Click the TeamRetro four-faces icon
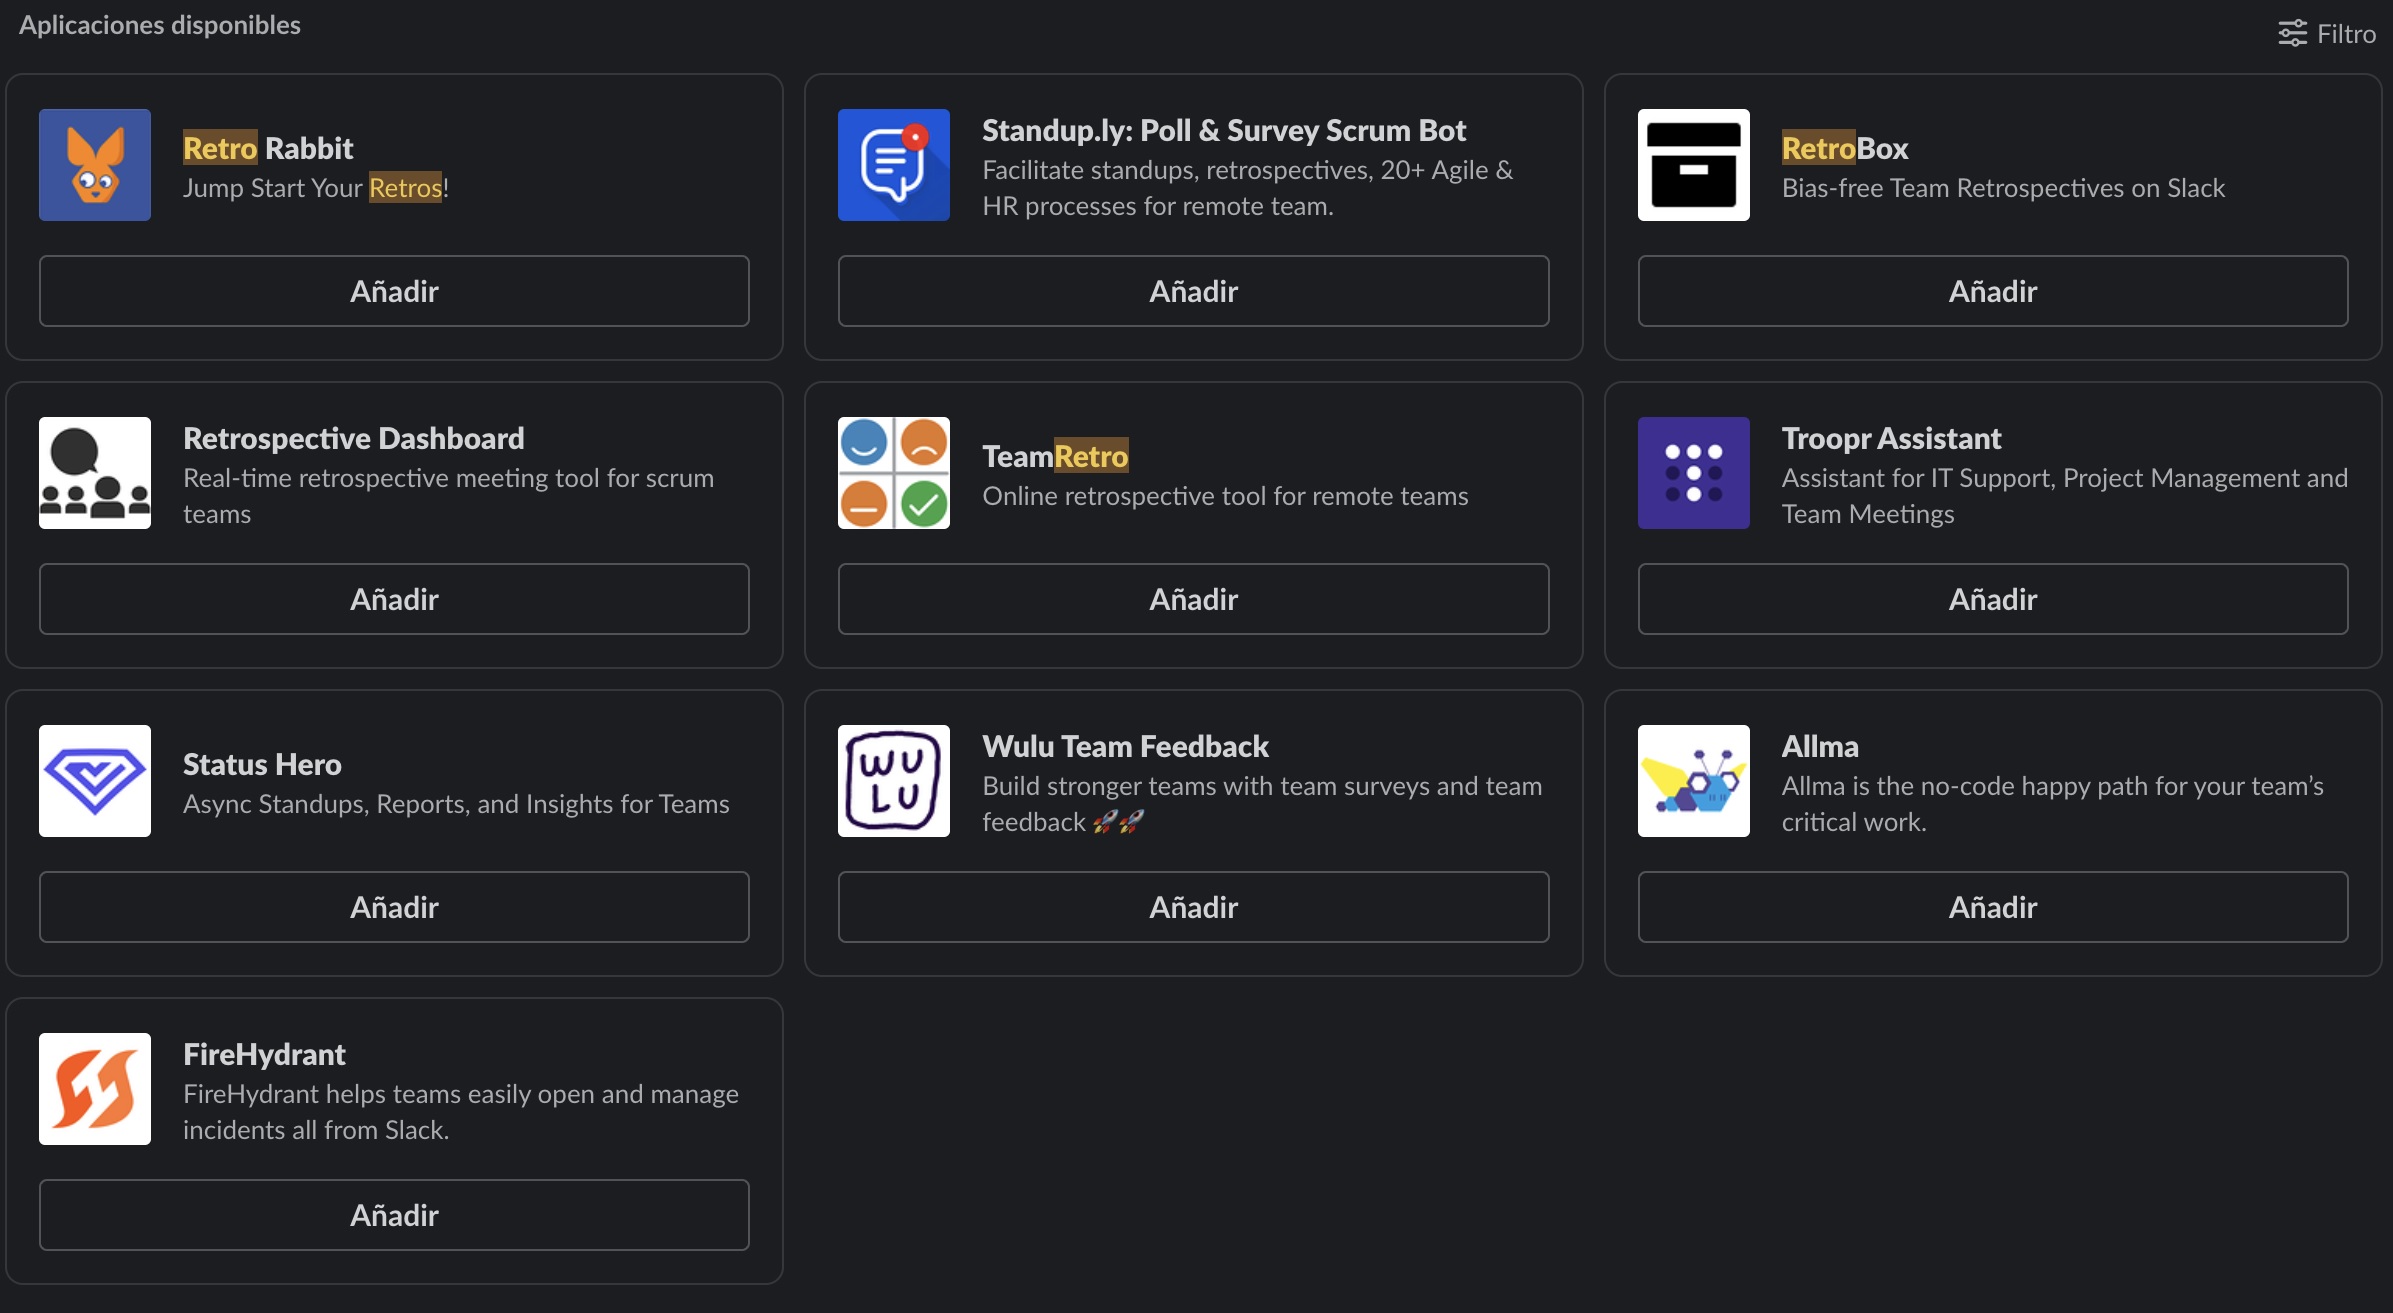Viewport: 2393px width, 1313px height. coord(894,473)
